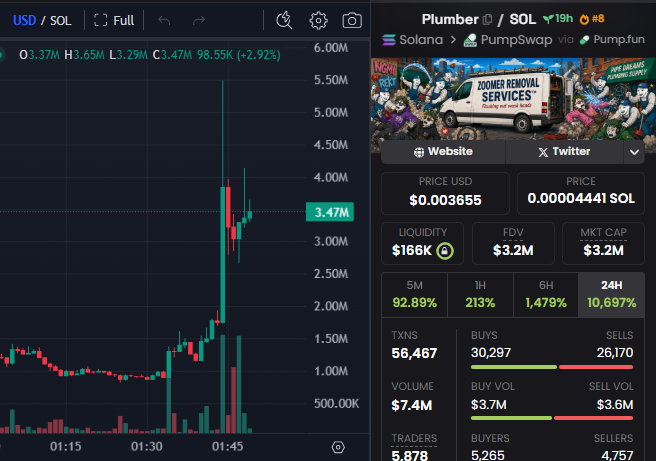Click the PRICE USD $0.003655 box
The height and width of the screenshot is (461, 656).
[x=445, y=193]
